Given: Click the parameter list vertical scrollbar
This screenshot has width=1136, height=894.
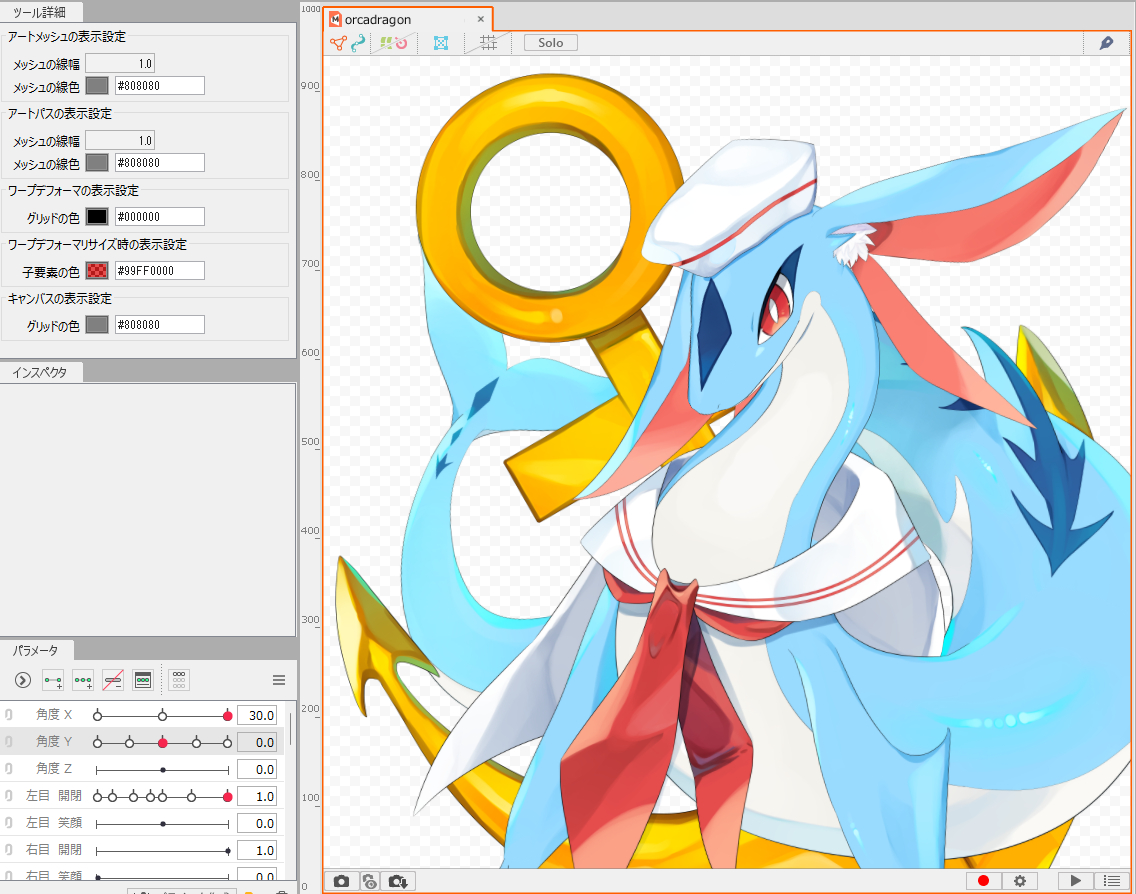Looking at the screenshot, I should coord(291,728).
